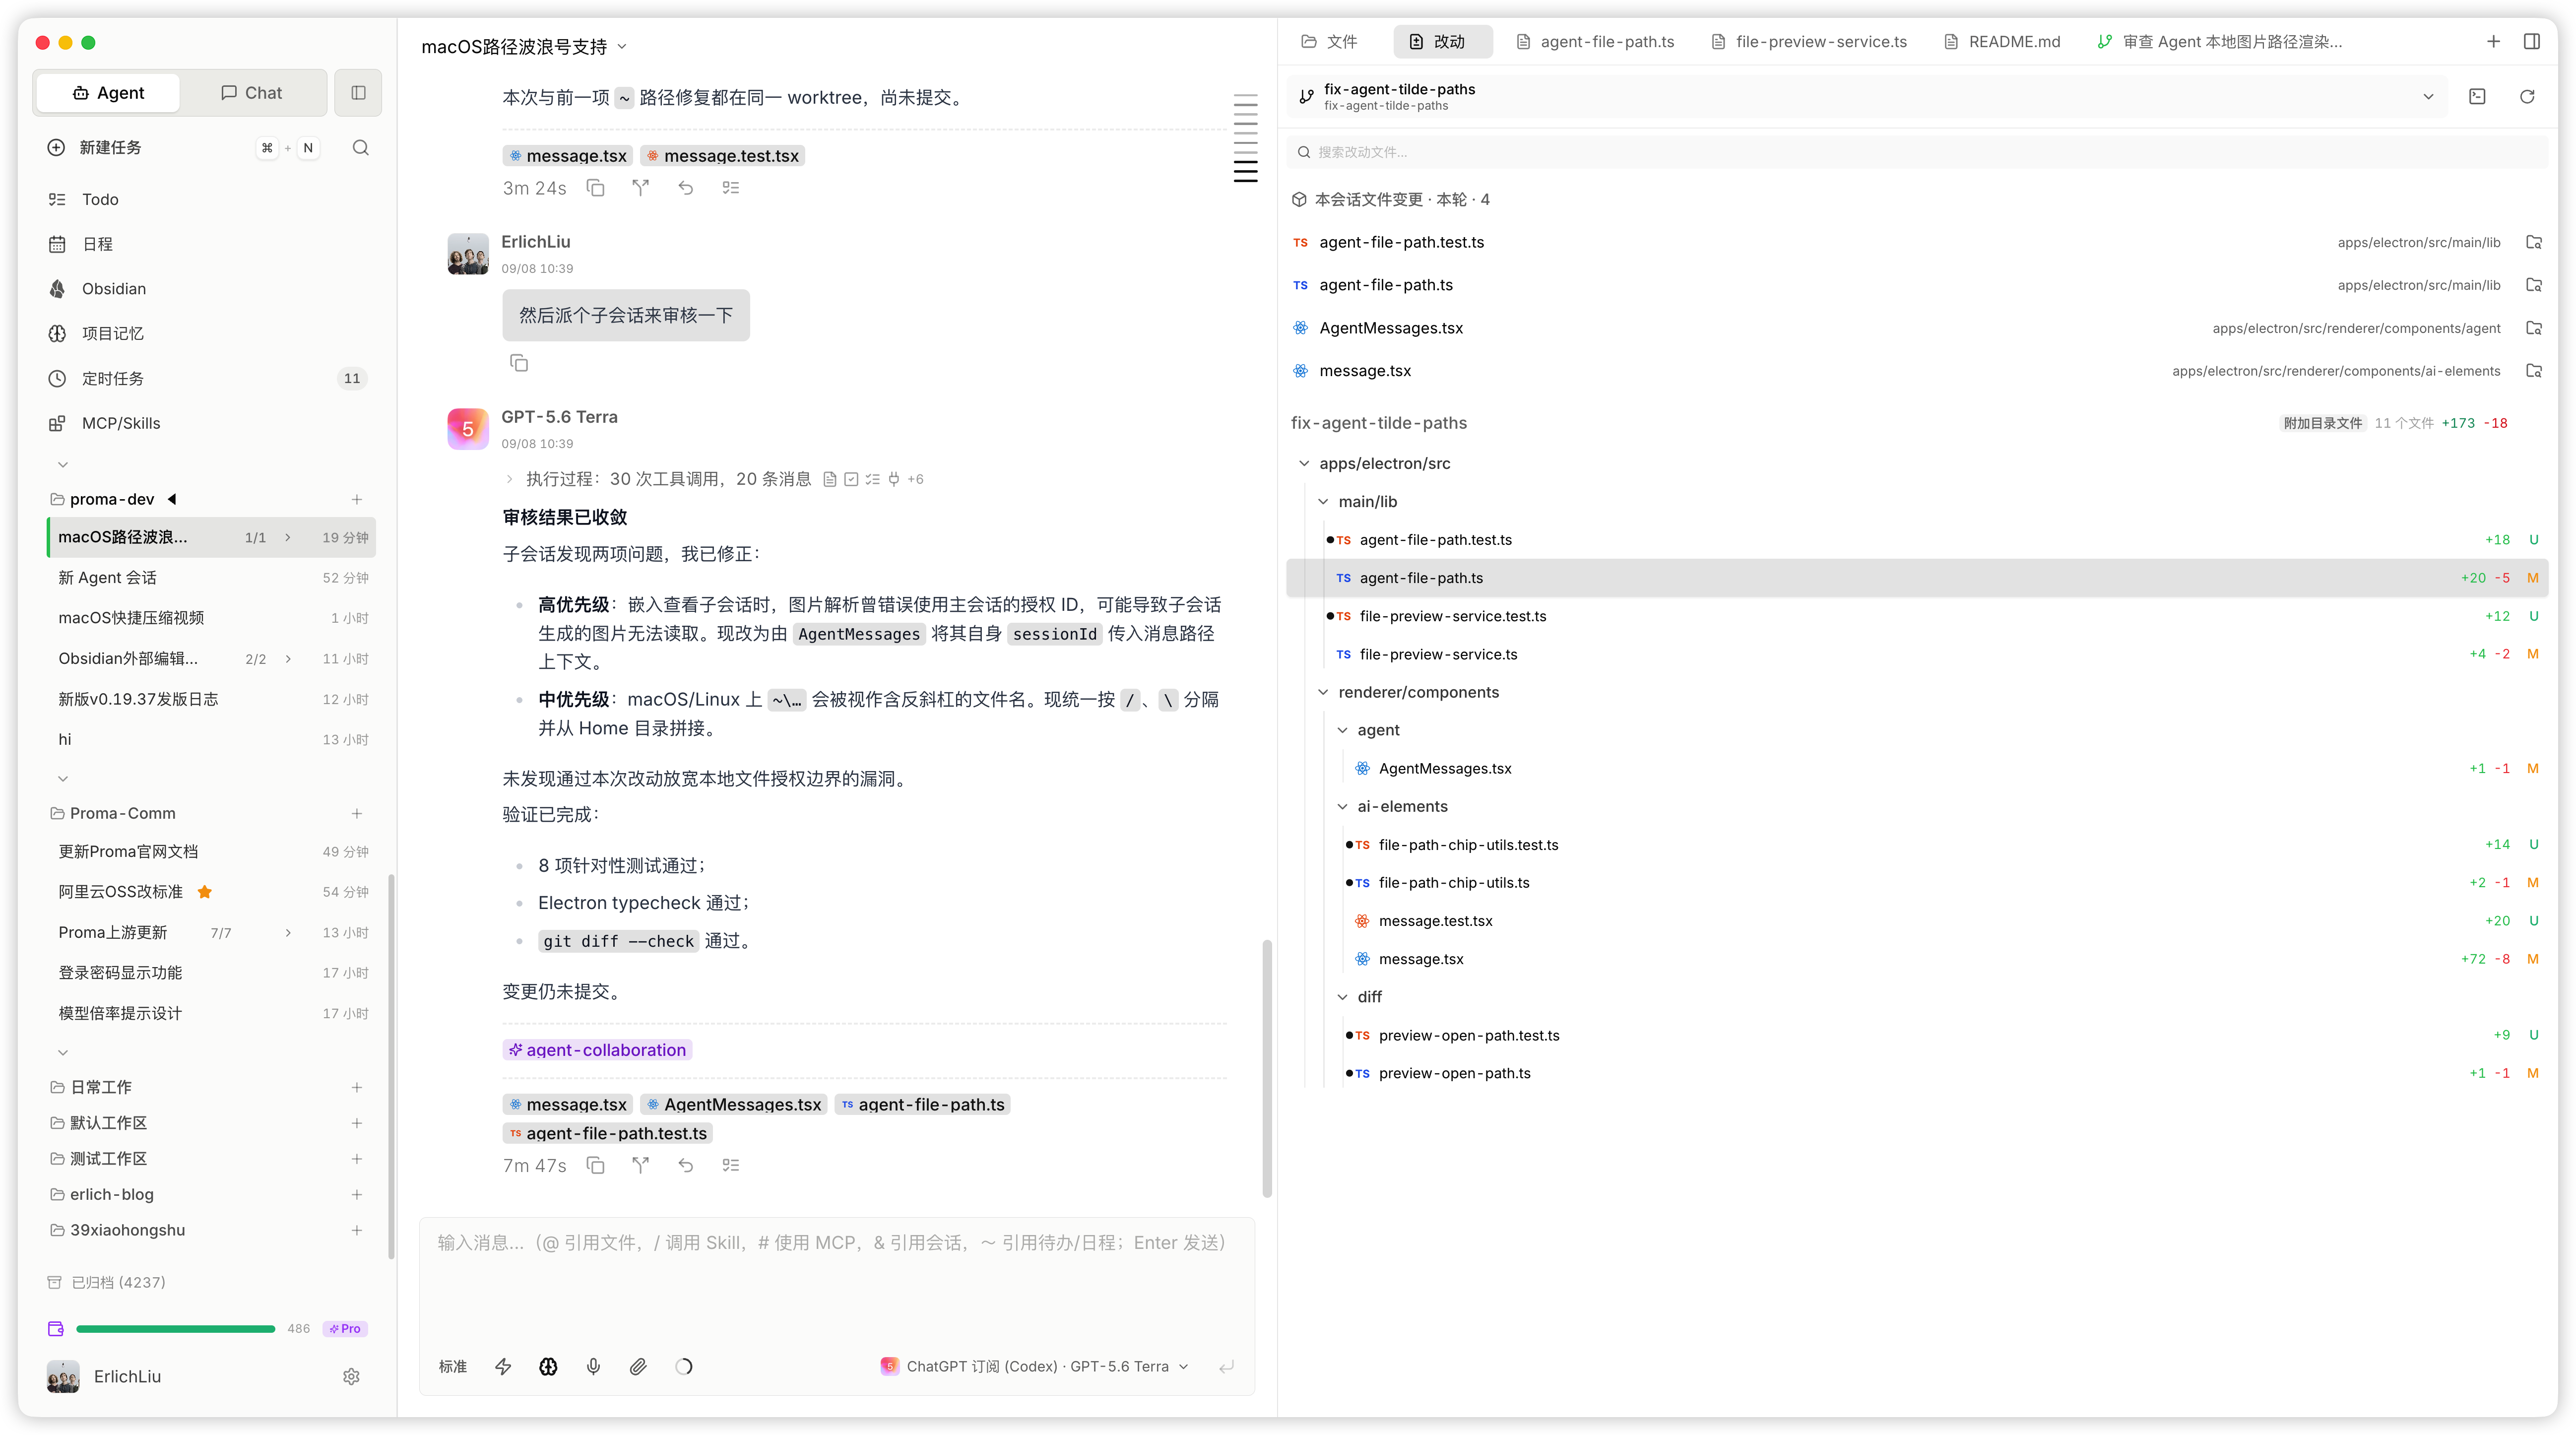Fork conversation from the 3m 24s message
The height and width of the screenshot is (1435, 2576).
click(641, 188)
